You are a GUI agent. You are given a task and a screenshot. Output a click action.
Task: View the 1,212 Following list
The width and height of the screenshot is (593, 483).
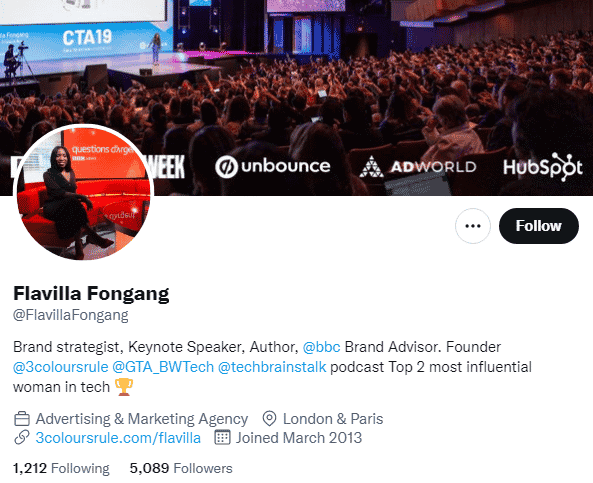(61, 468)
